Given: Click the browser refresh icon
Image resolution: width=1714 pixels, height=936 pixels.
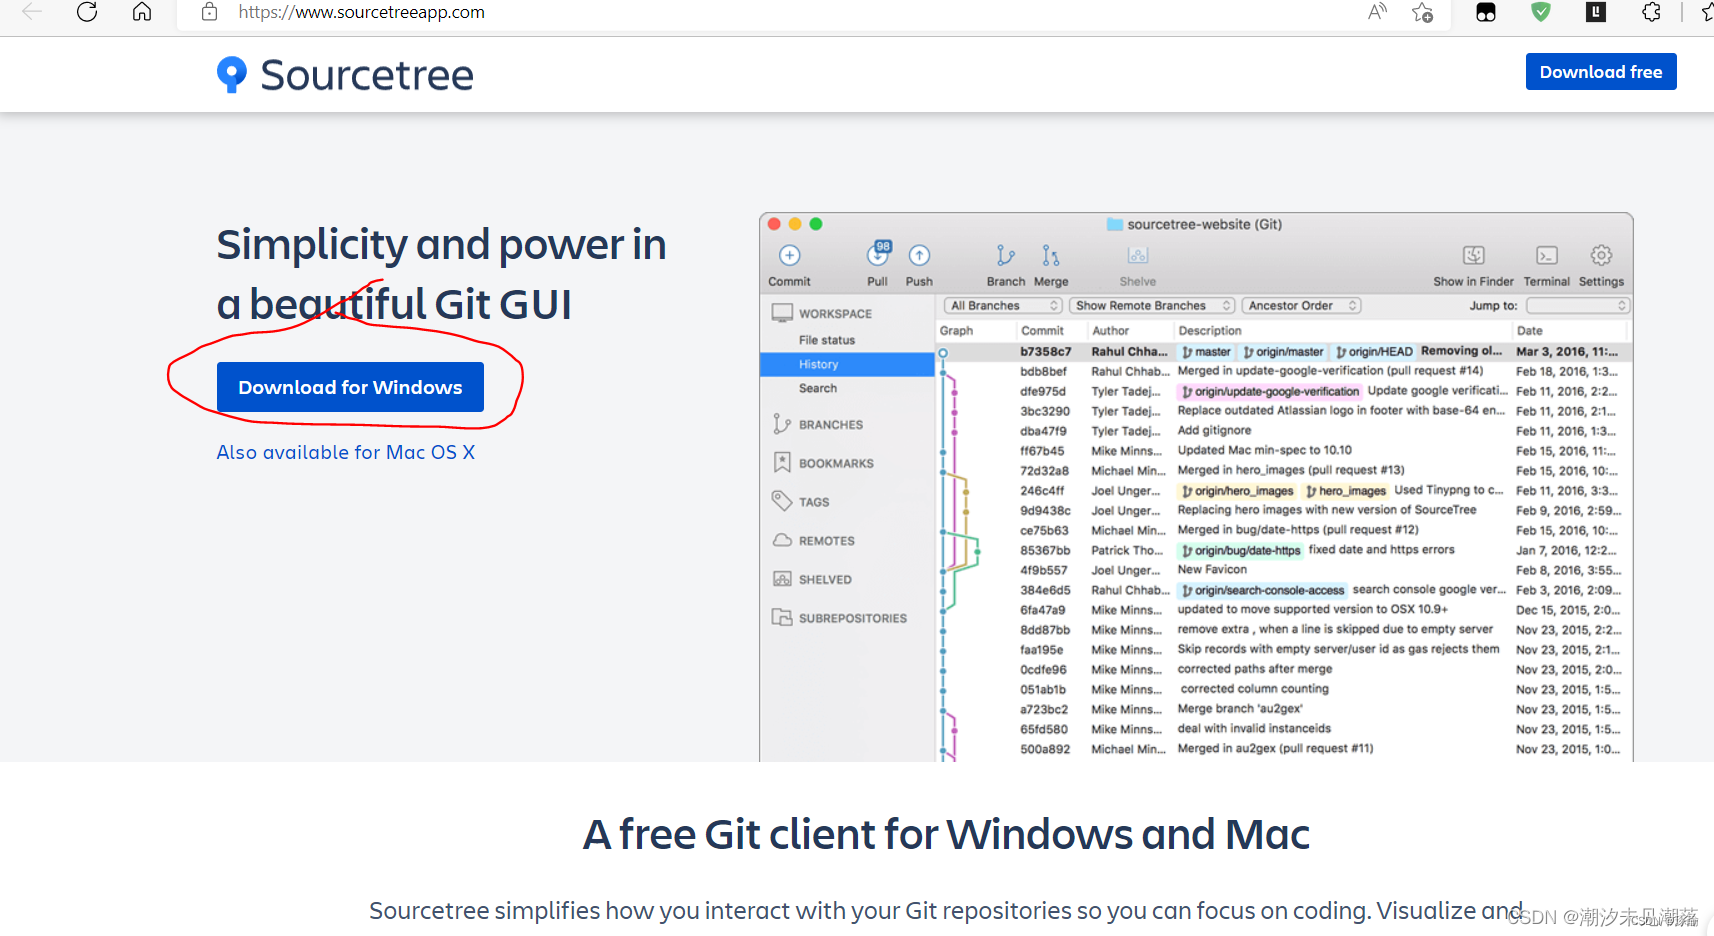Looking at the screenshot, I should coord(87,12).
